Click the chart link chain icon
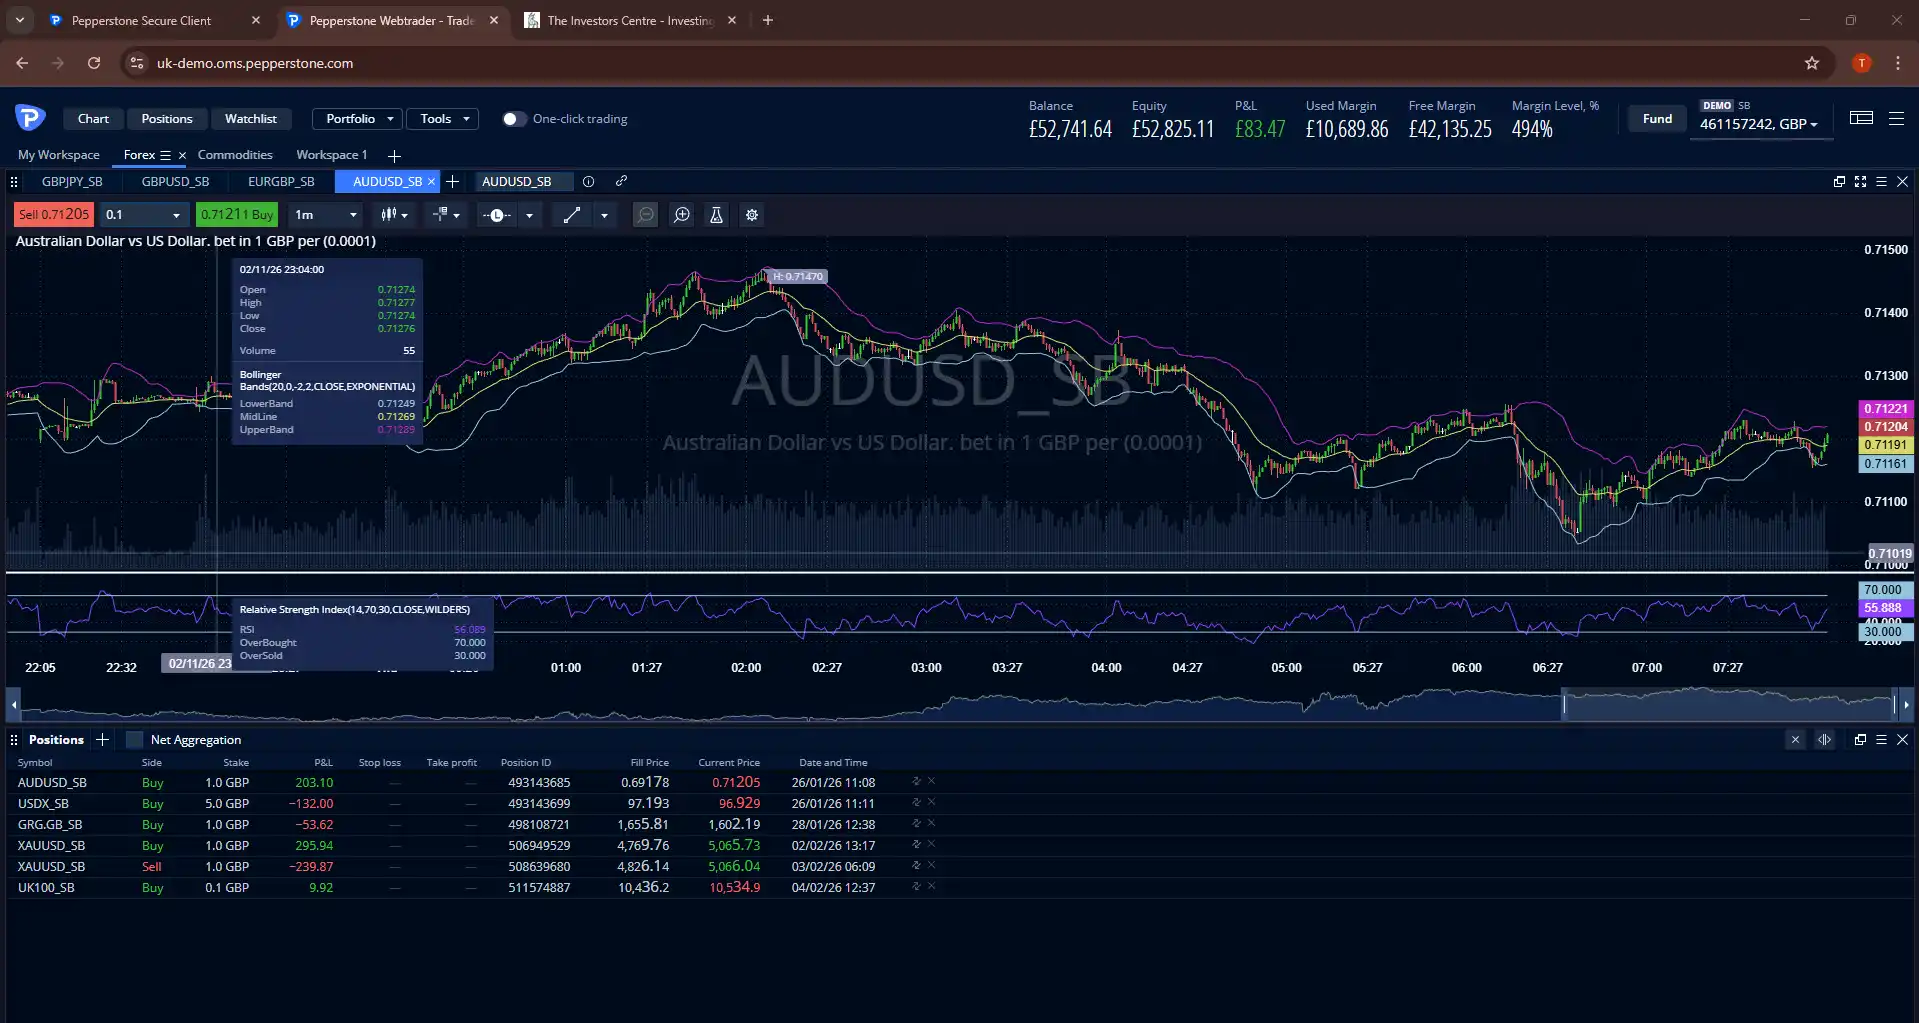The width and height of the screenshot is (1919, 1023). [x=621, y=181]
